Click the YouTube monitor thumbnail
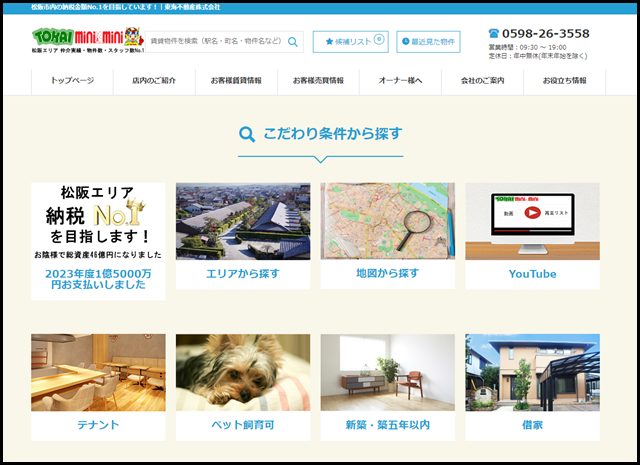Image resolution: width=640 pixels, height=465 pixels. [x=532, y=221]
